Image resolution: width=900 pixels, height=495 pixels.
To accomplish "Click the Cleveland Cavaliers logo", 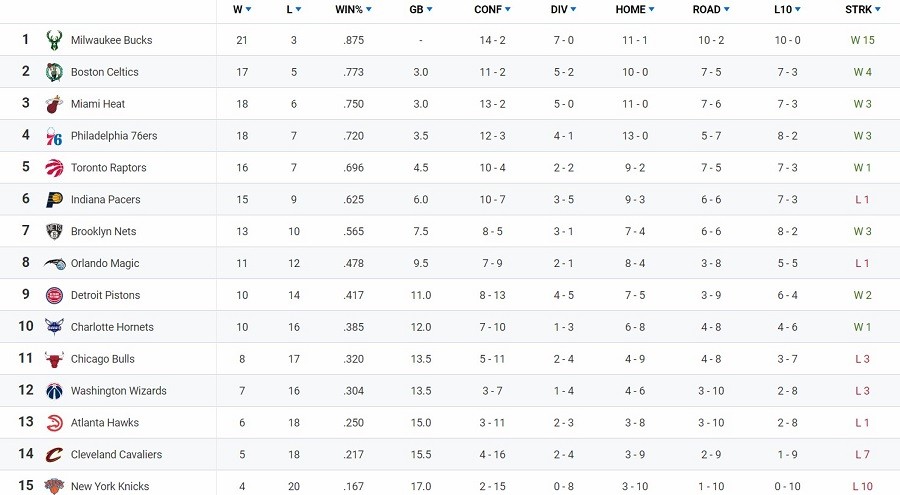I will pos(54,455).
